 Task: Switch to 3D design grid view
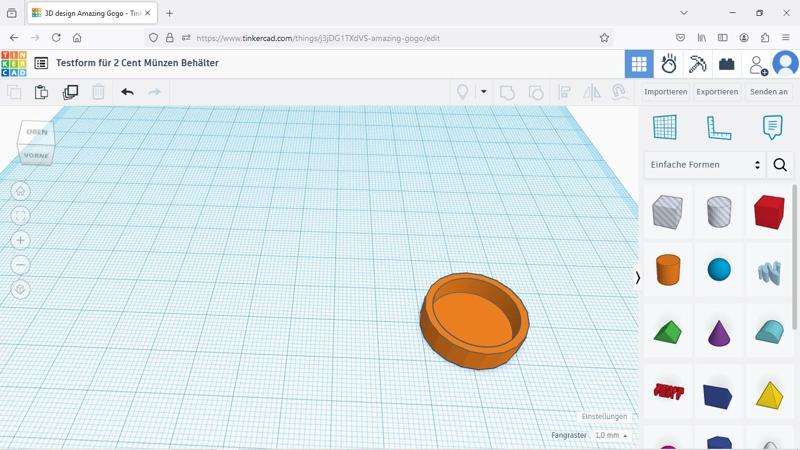point(639,64)
